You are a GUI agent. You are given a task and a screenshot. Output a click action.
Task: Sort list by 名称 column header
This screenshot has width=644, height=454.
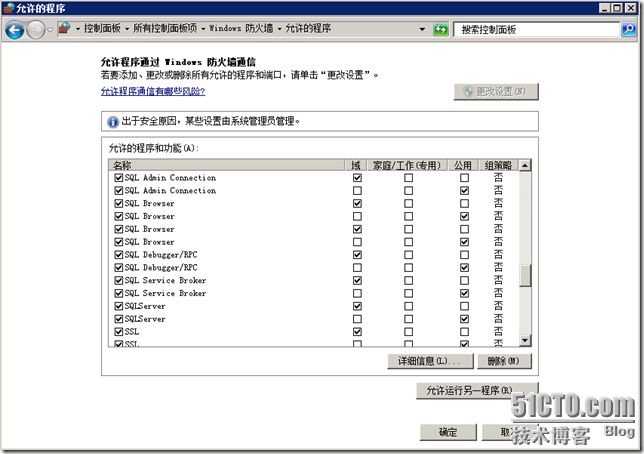point(226,165)
